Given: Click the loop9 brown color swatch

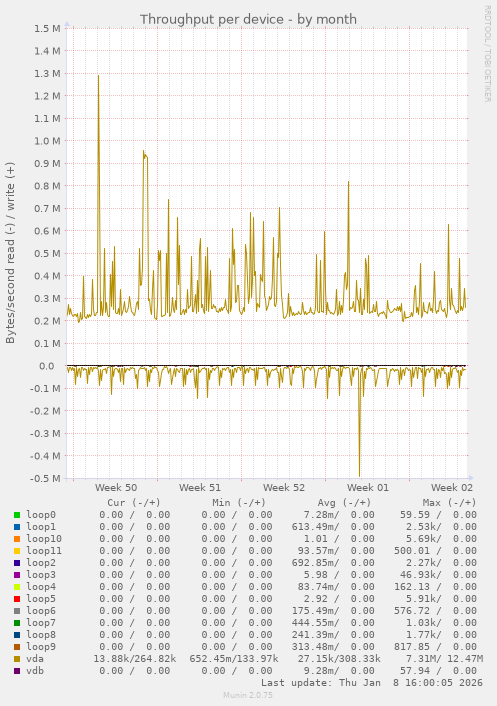Looking at the screenshot, I should (x=17, y=647).
